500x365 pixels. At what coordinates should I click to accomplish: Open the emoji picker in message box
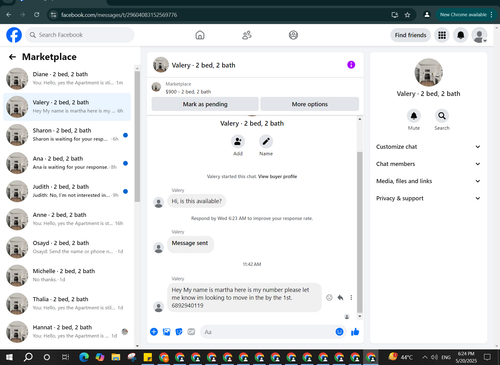339,332
